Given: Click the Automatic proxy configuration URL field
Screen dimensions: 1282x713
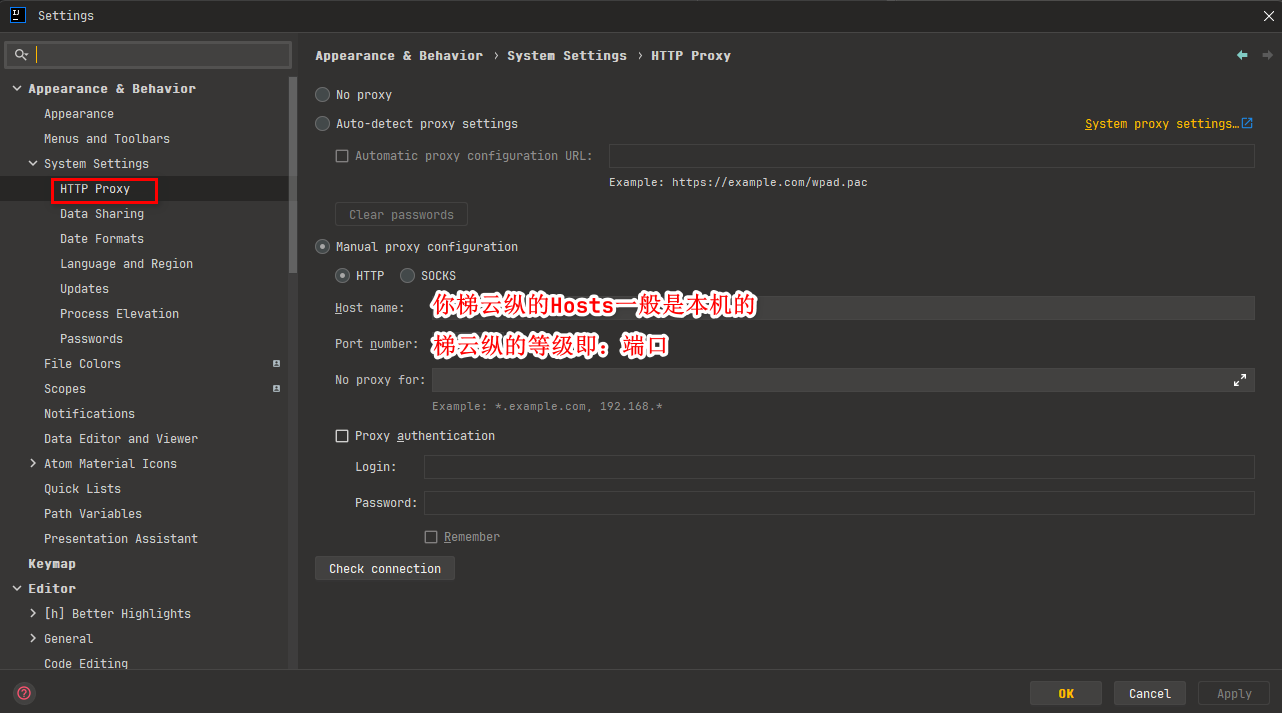Looking at the screenshot, I should click(931, 156).
